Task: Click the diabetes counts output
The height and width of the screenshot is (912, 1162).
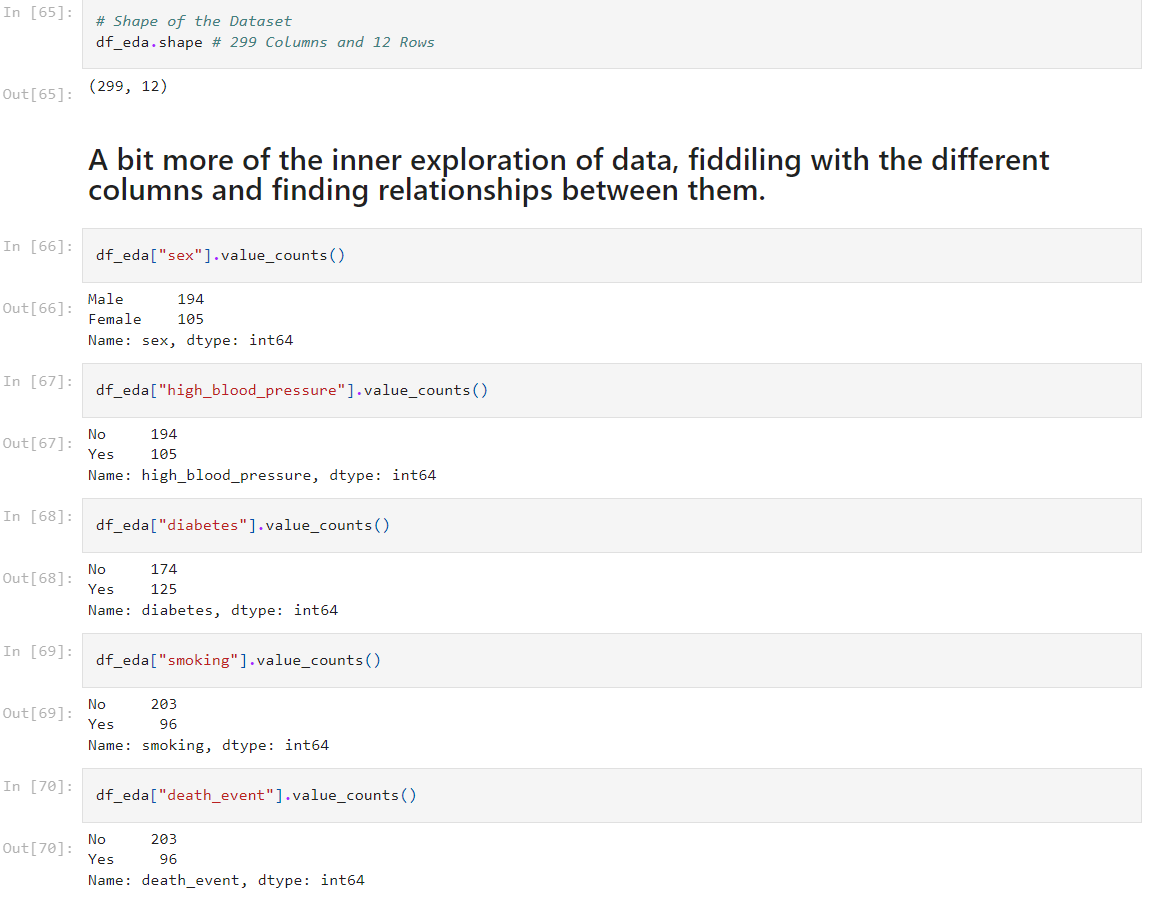Action: click(x=212, y=589)
